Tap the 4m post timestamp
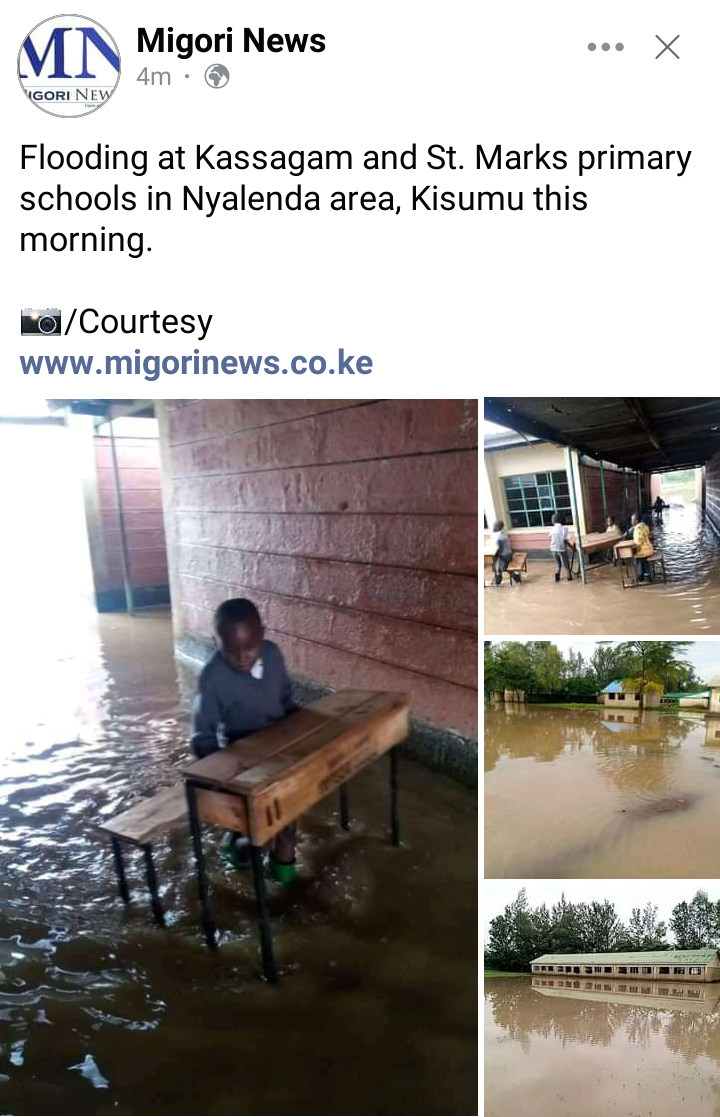 tap(154, 76)
